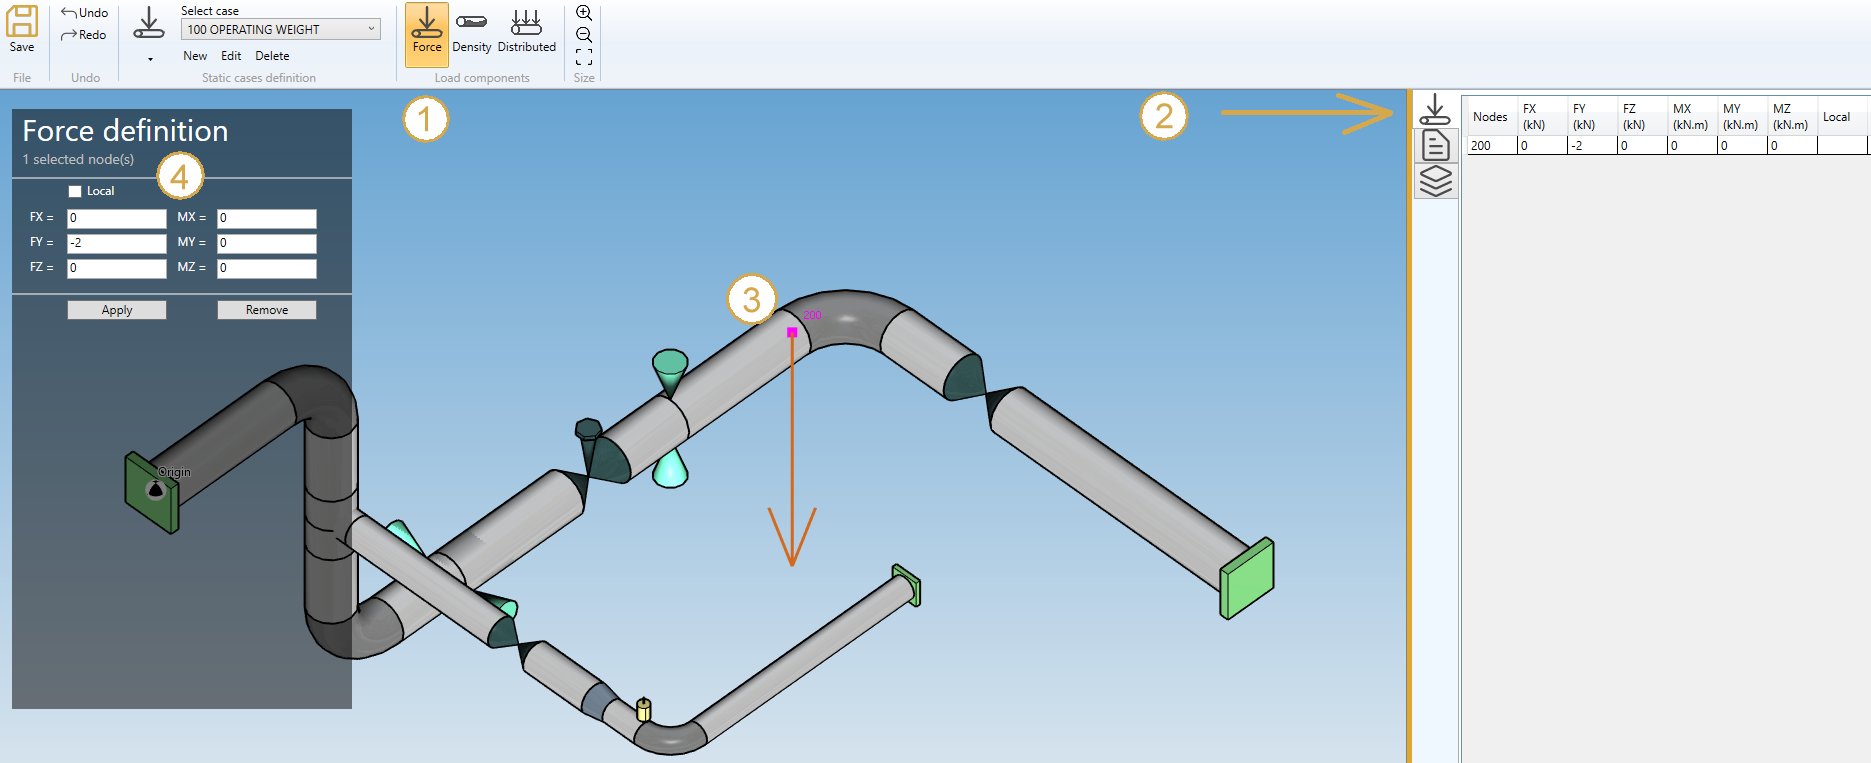Select the small yellow fitting on pipe
The image size is (1871, 763).
[x=643, y=709]
